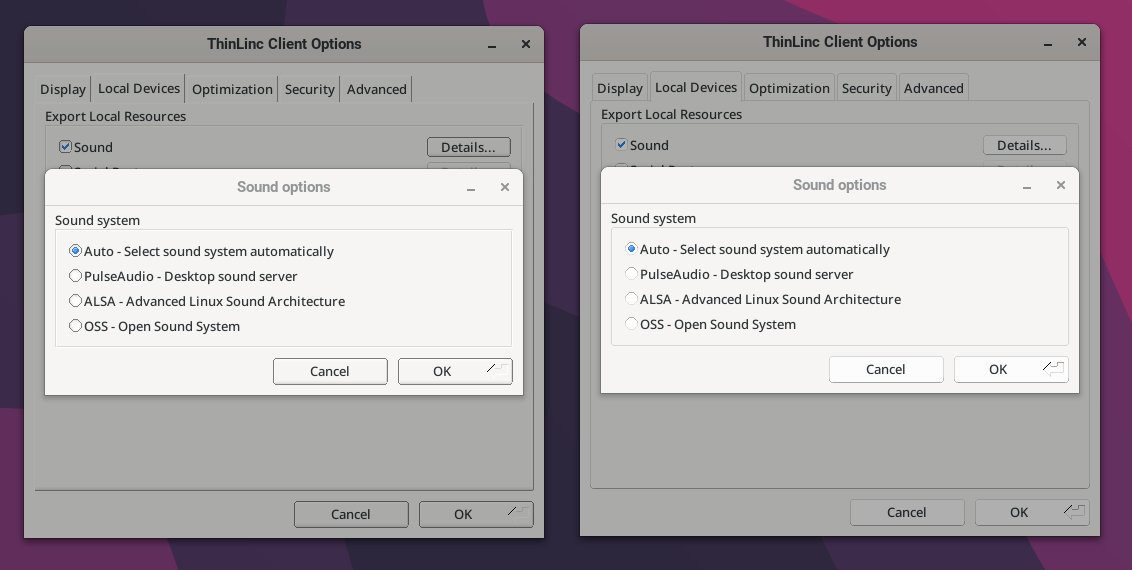Screen dimensions: 1132x570
Task: Click OK at bottom of right ThinLinc window
Action: [x=1032, y=512]
